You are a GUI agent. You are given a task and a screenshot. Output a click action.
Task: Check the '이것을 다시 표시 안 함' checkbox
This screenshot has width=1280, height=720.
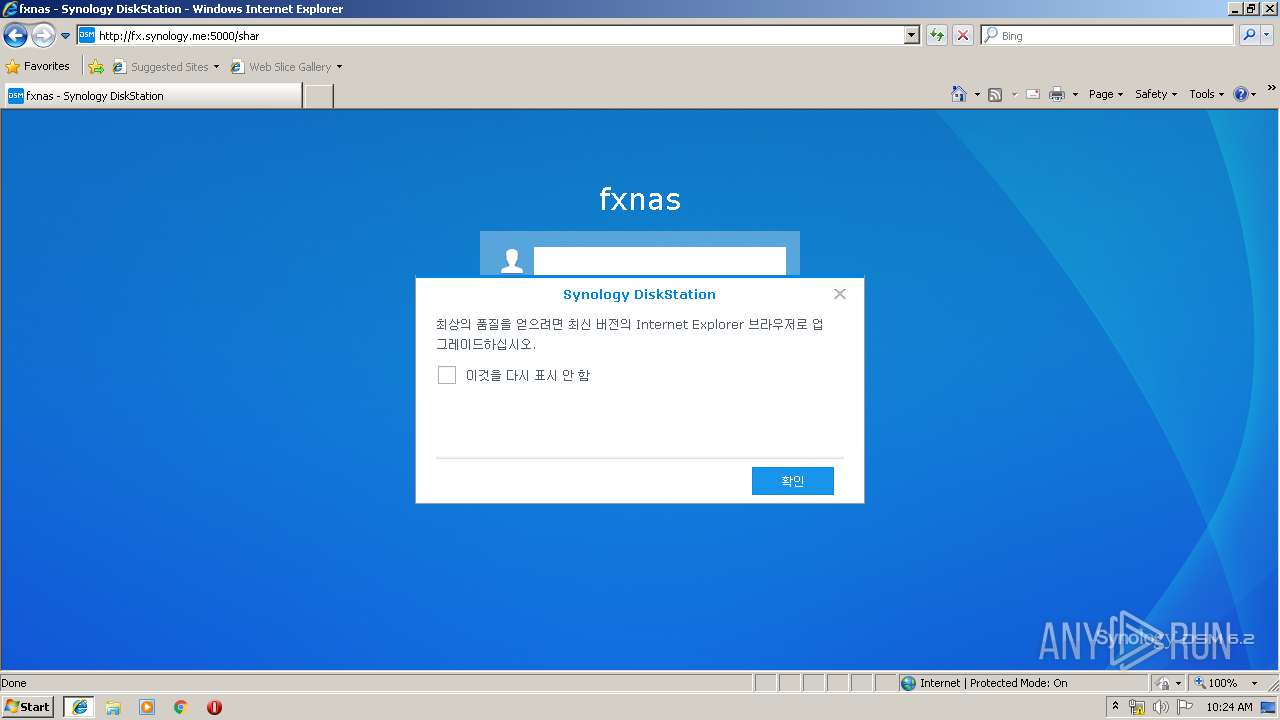pyautogui.click(x=447, y=375)
